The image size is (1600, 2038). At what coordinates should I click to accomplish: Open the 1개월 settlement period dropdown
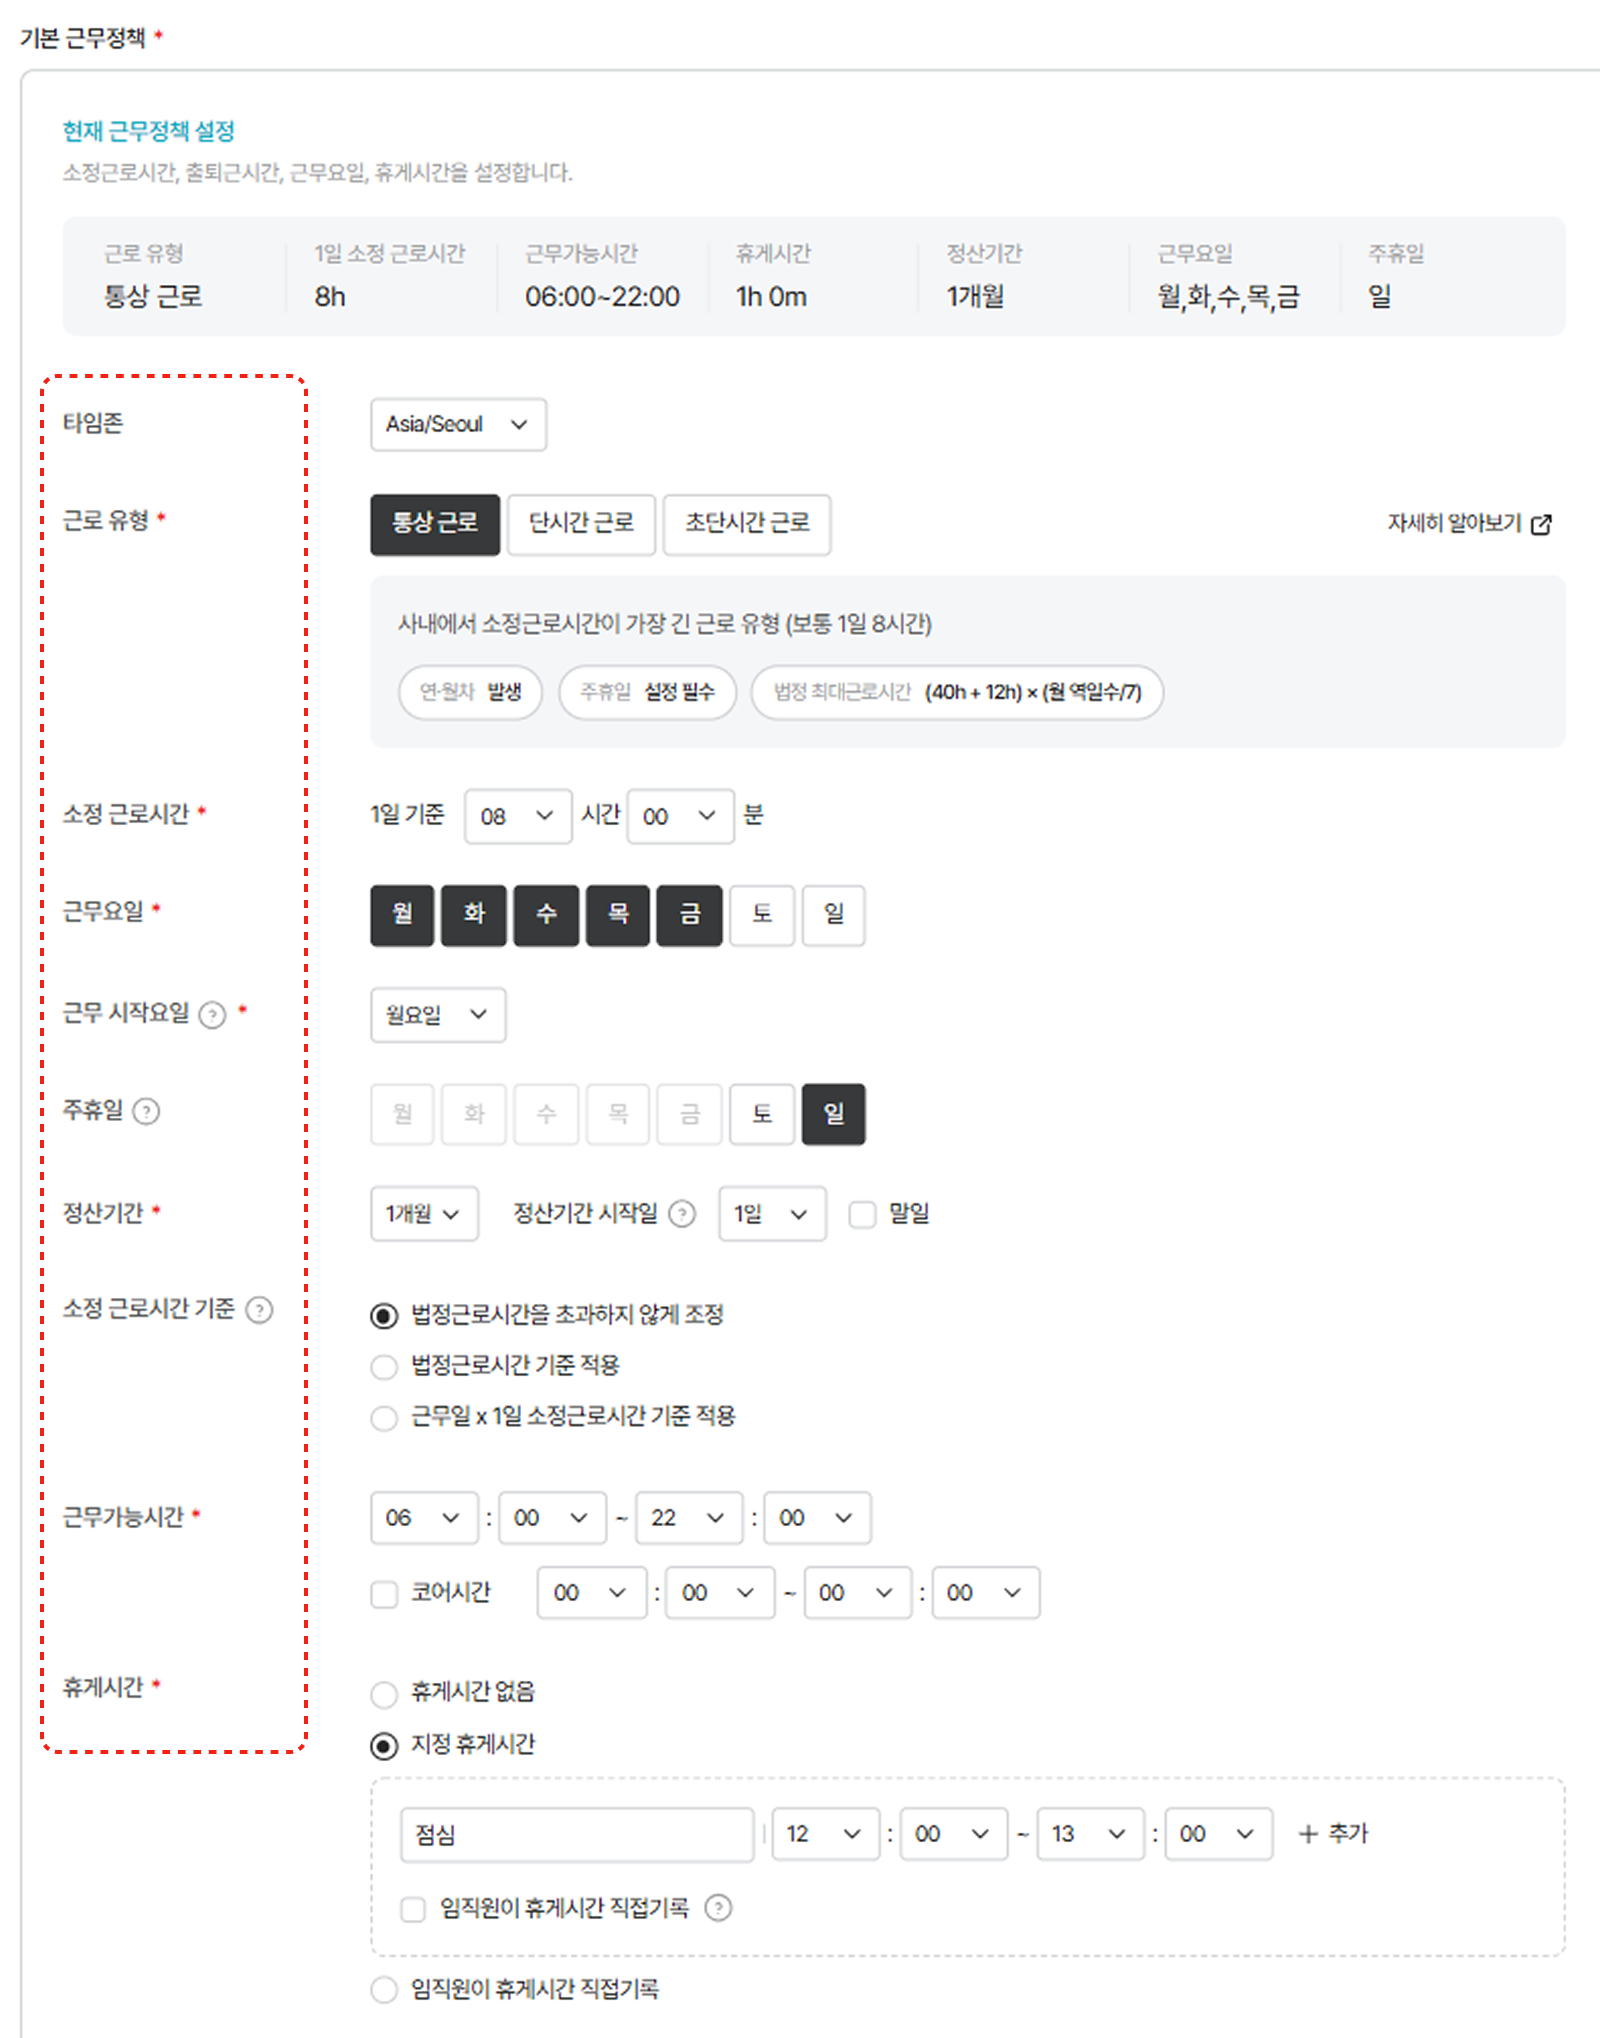(424, 1214)
